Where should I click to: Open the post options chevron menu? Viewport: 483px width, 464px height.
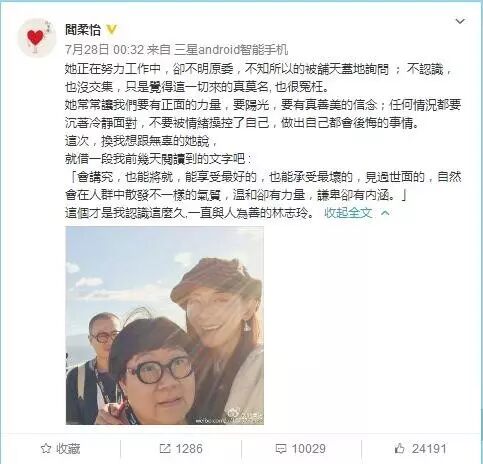pyautogui.click(x=460, y=22)
